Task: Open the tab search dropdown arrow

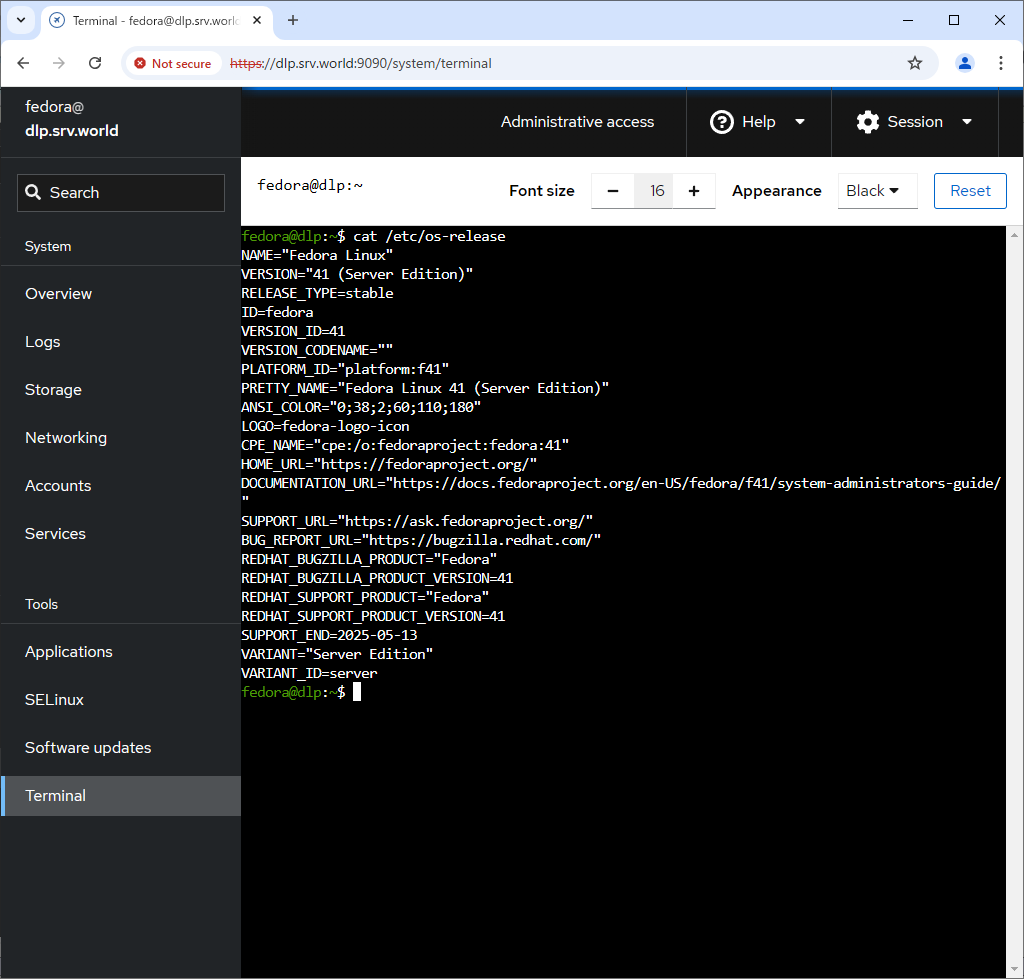Action: click(21, 20)
